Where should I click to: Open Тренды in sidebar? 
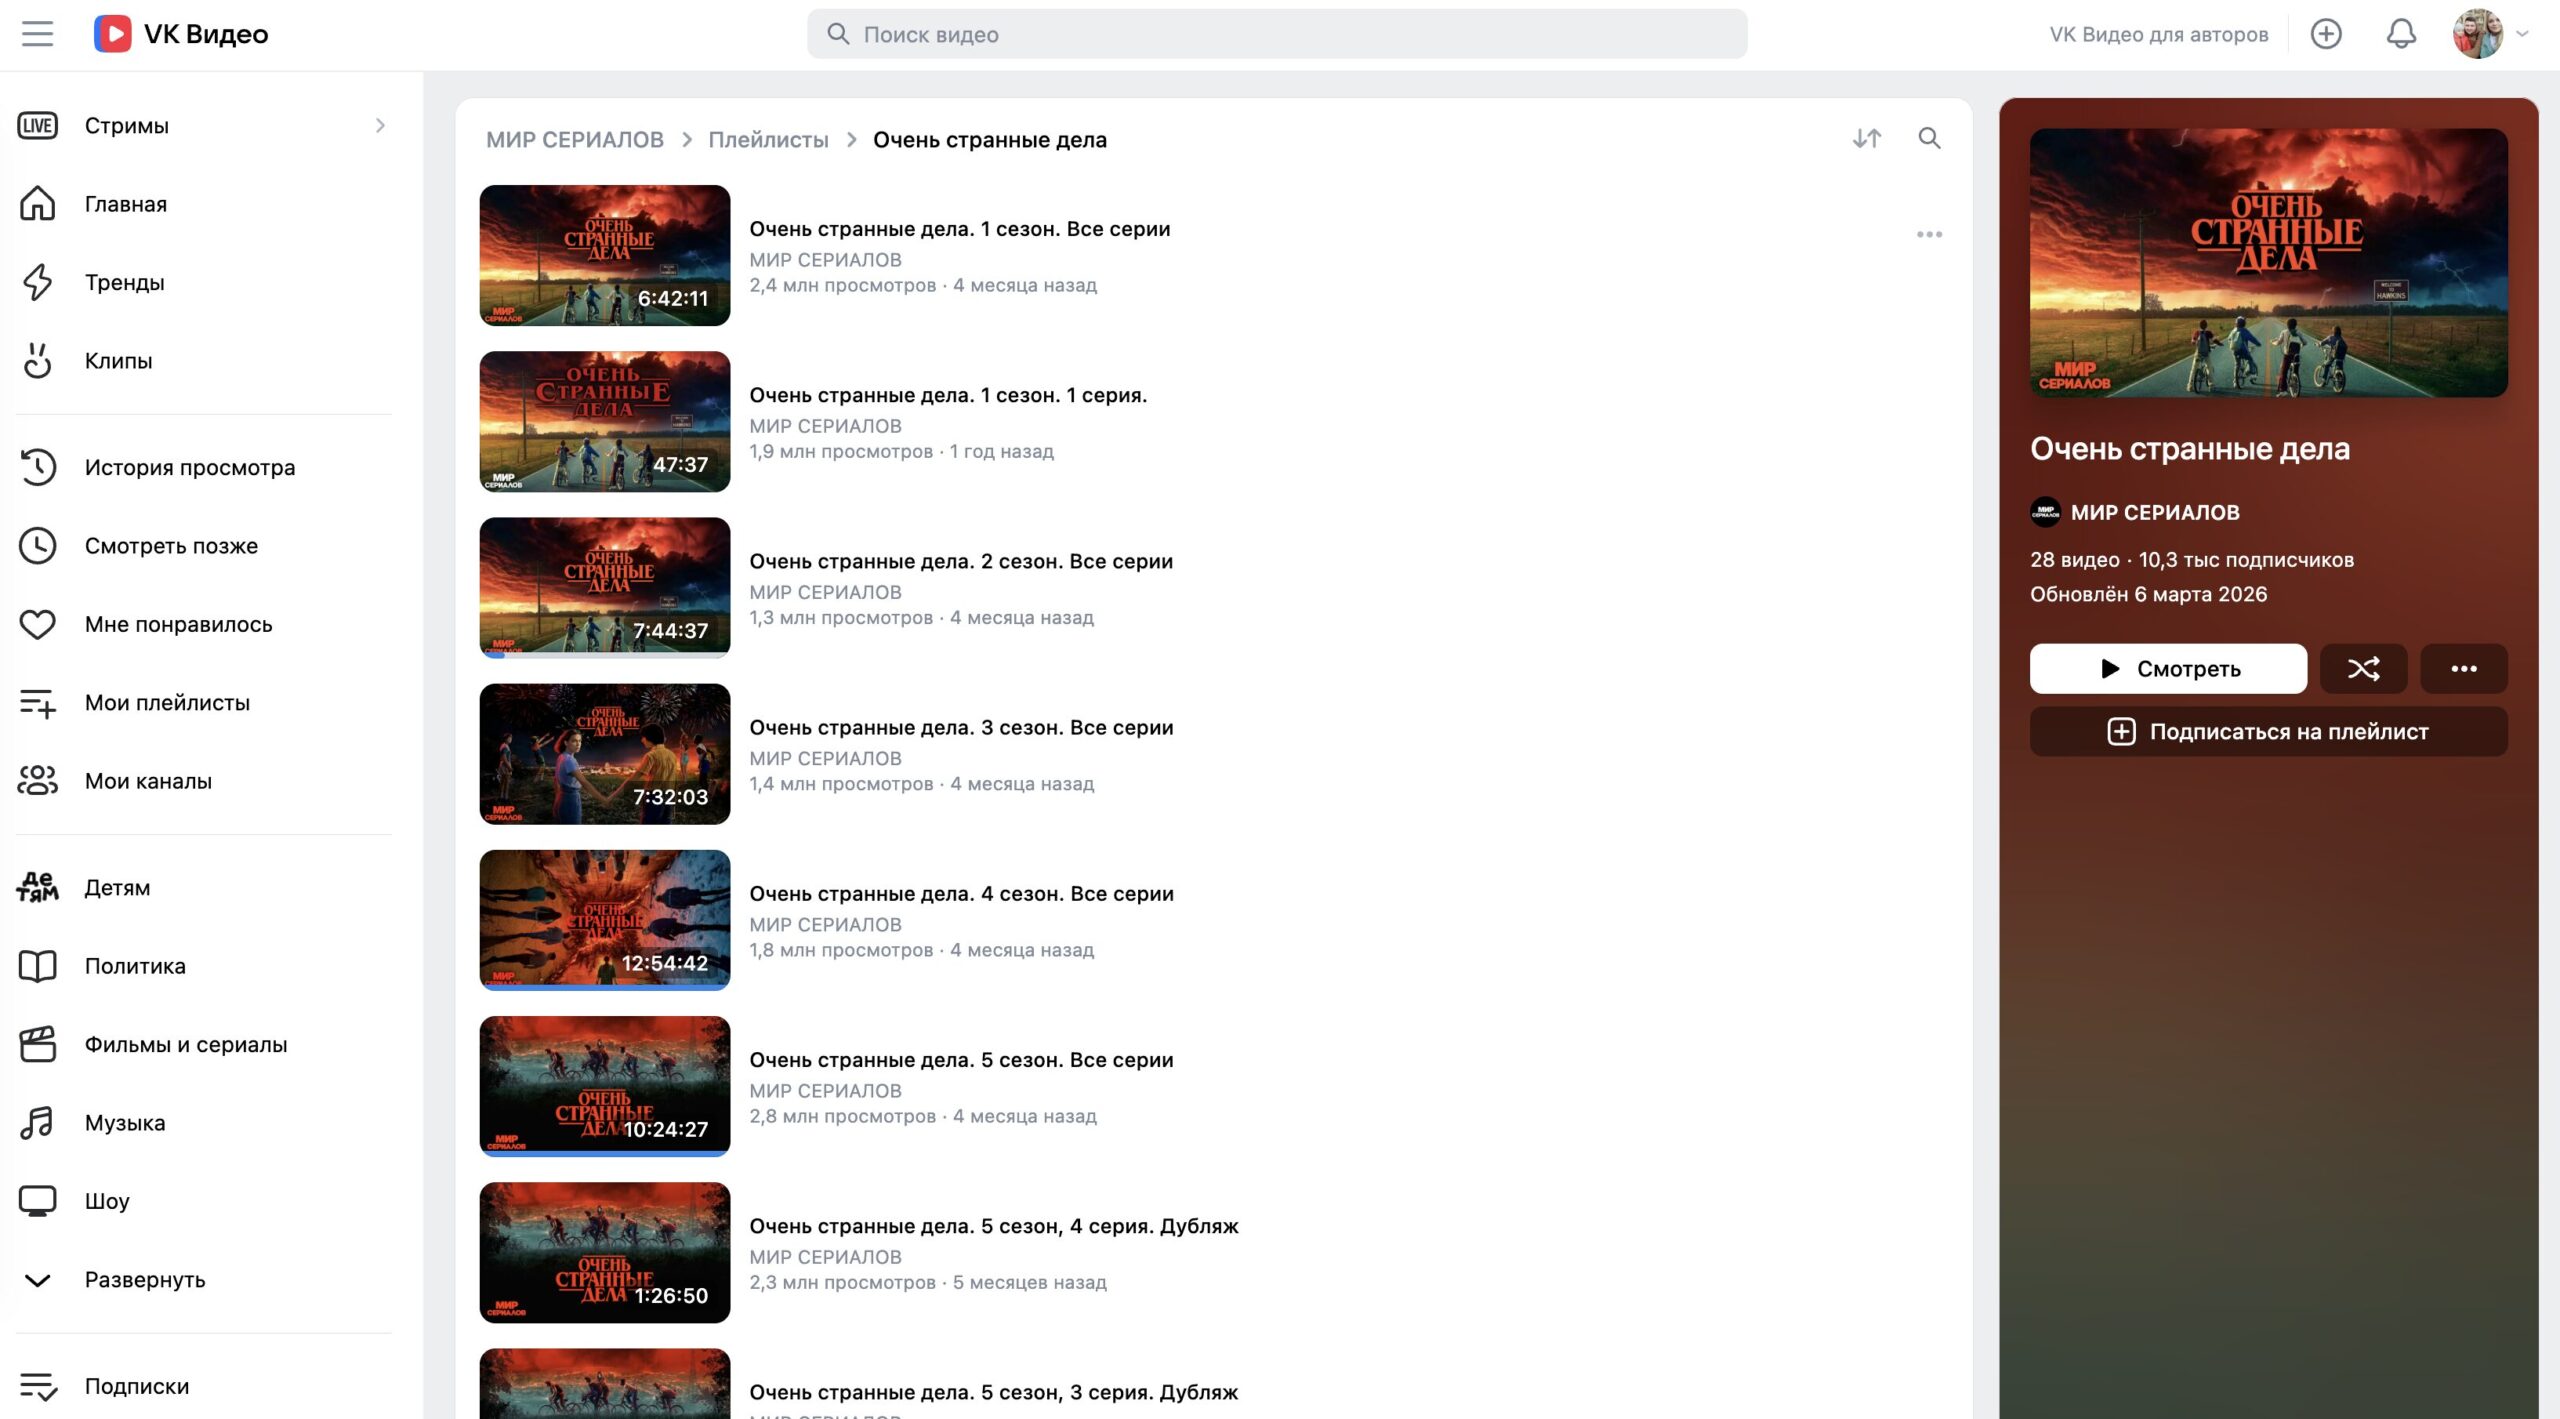pos(204,282)
